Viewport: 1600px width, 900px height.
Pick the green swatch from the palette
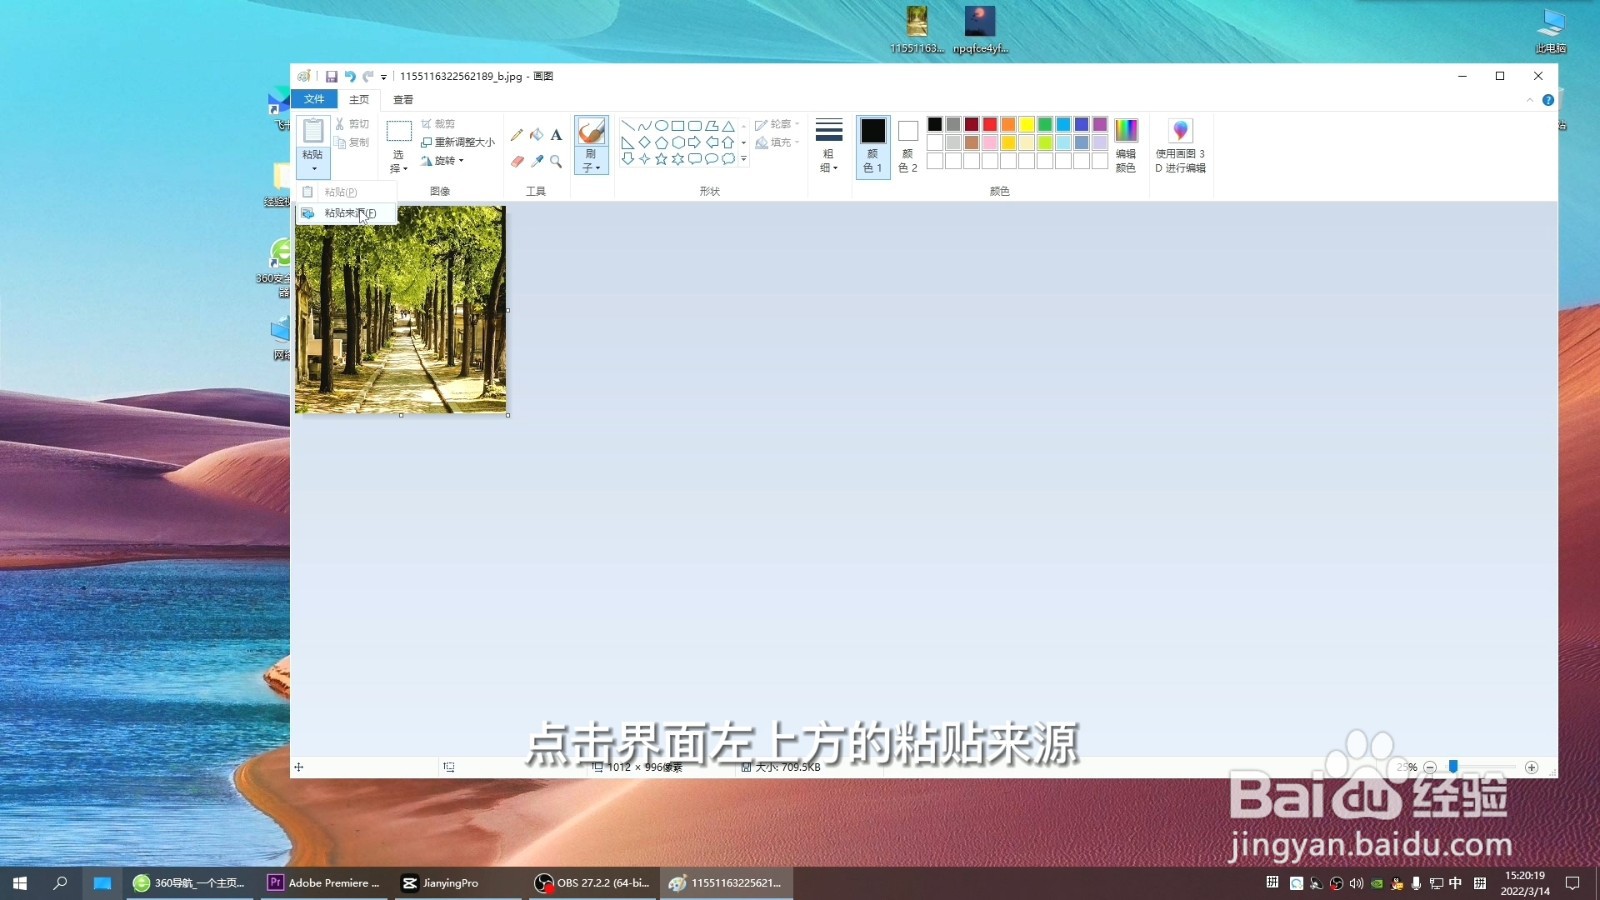tap(1045, 124)
